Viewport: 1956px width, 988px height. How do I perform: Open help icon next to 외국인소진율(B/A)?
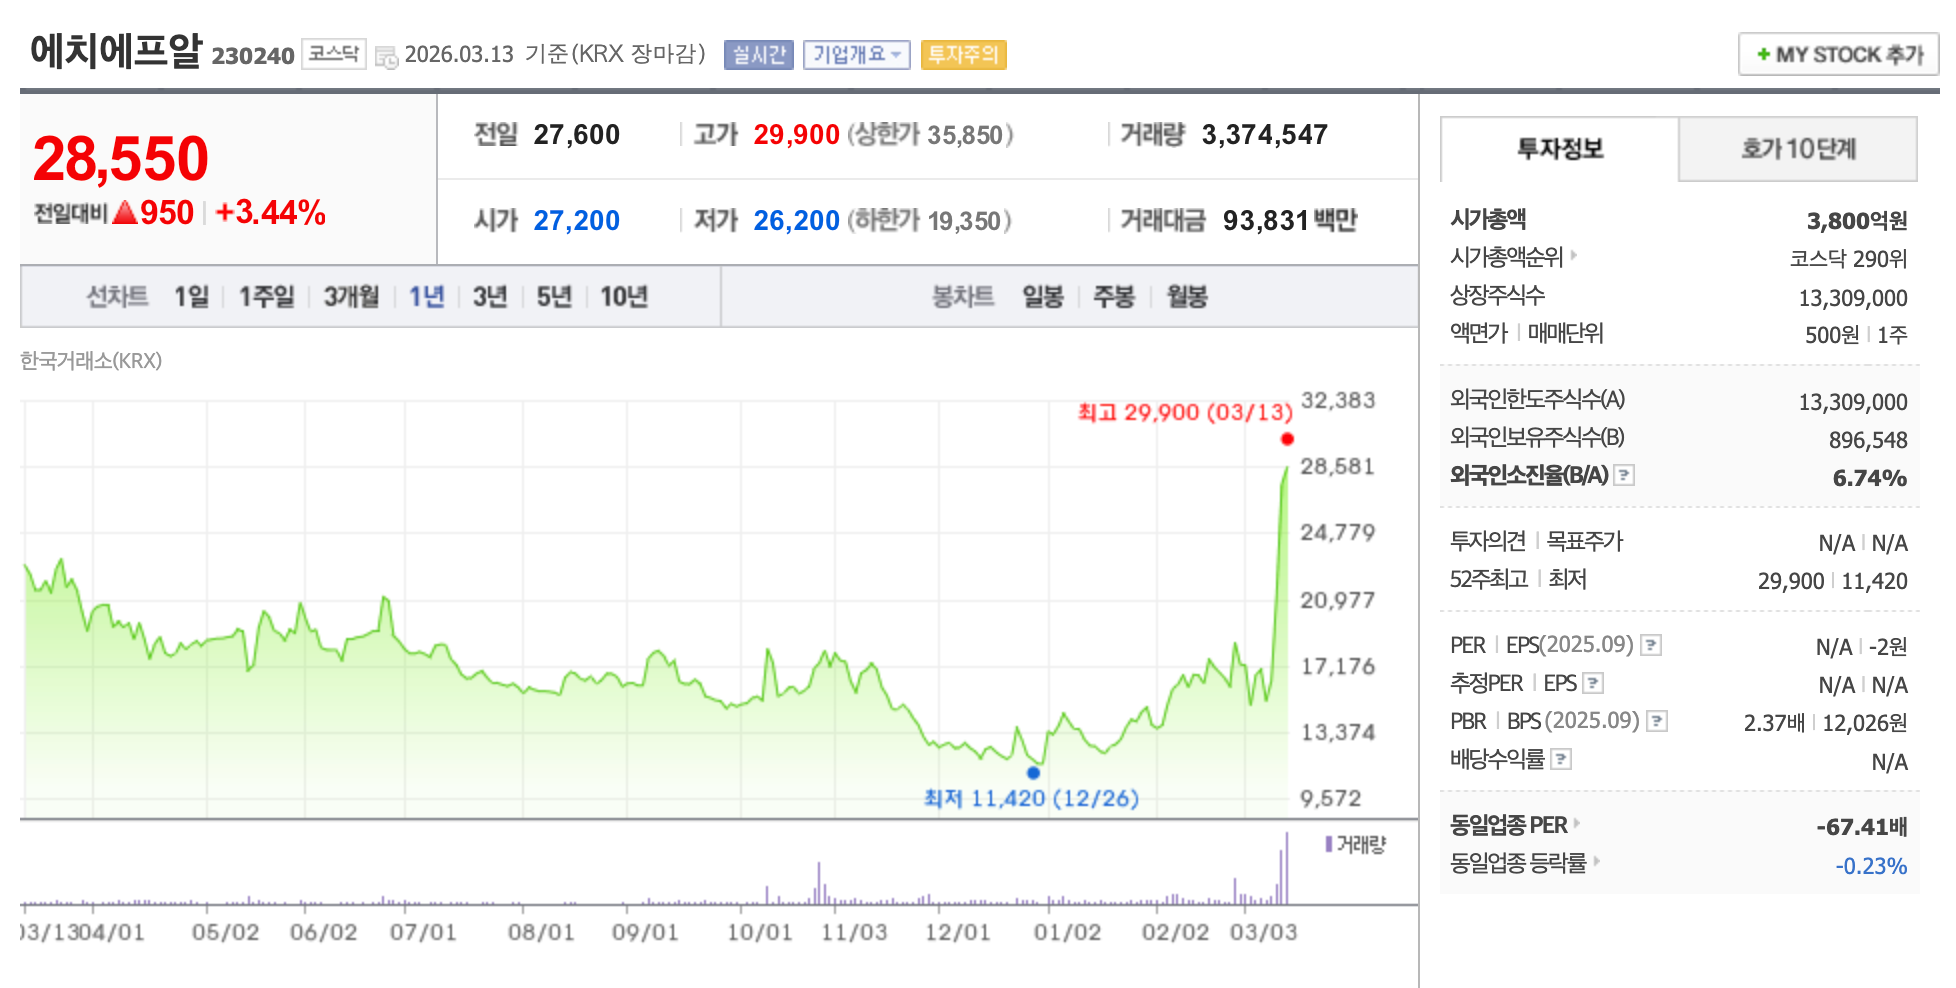pos(1625,475)
